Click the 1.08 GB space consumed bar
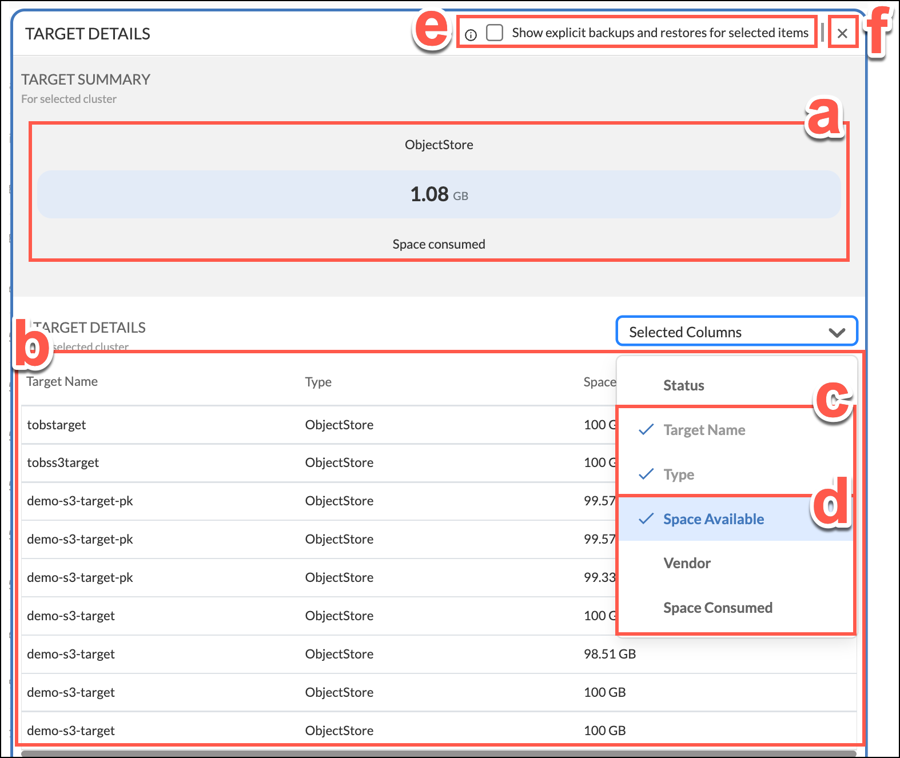 coord(439,194)
